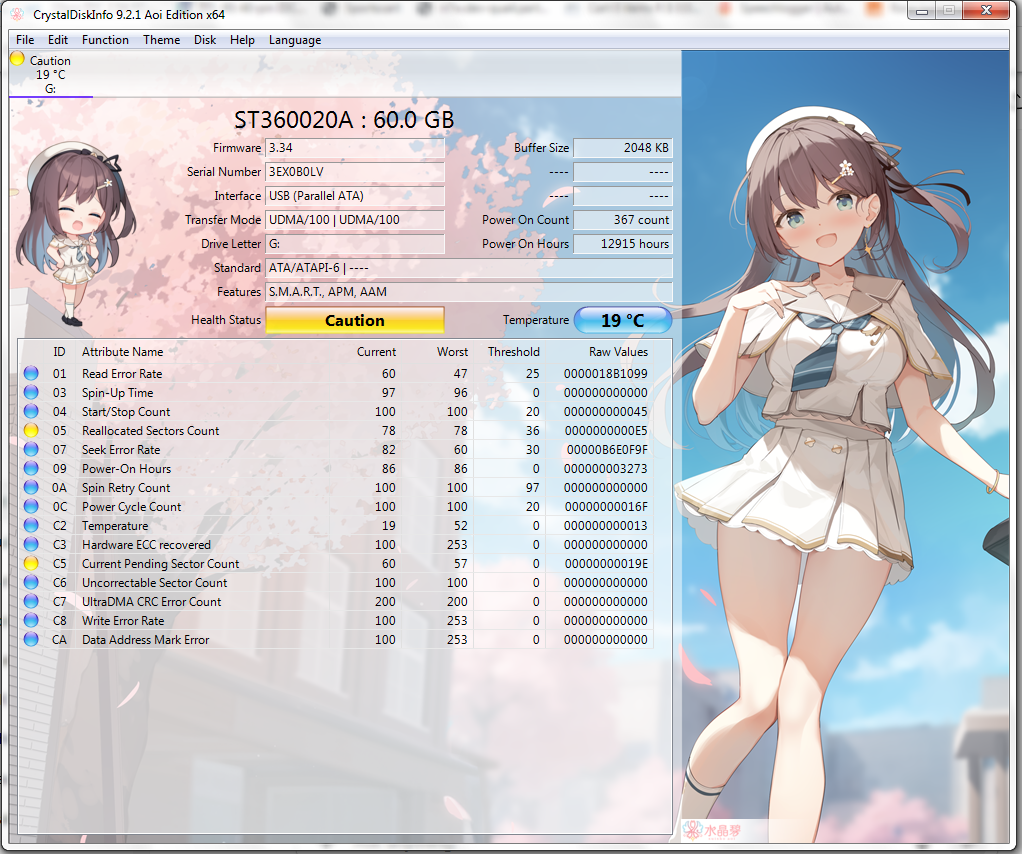
Task: Close the CrystalDiskInfo window
Action: coord(986,11)
